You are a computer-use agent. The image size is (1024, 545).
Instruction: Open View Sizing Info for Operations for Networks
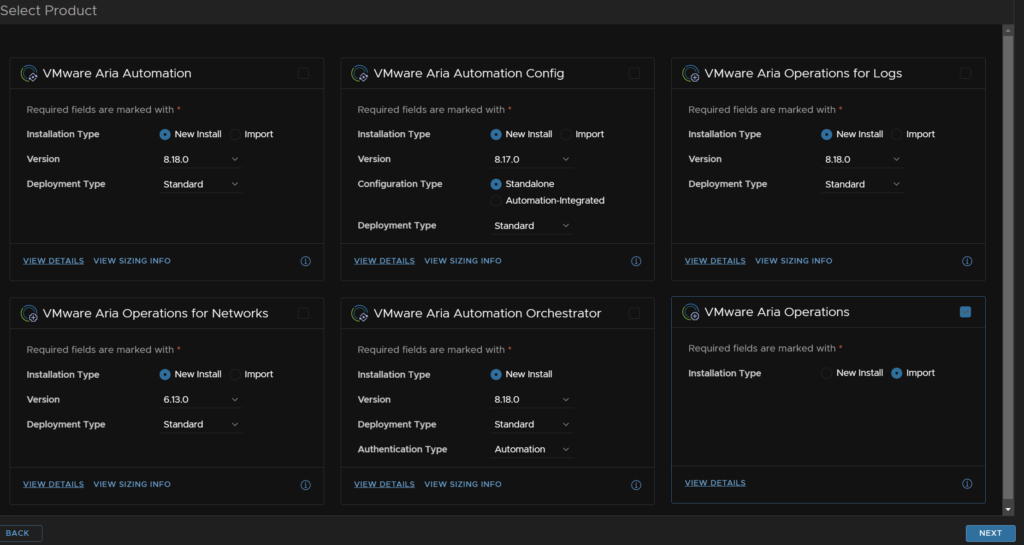pos(132,484)
